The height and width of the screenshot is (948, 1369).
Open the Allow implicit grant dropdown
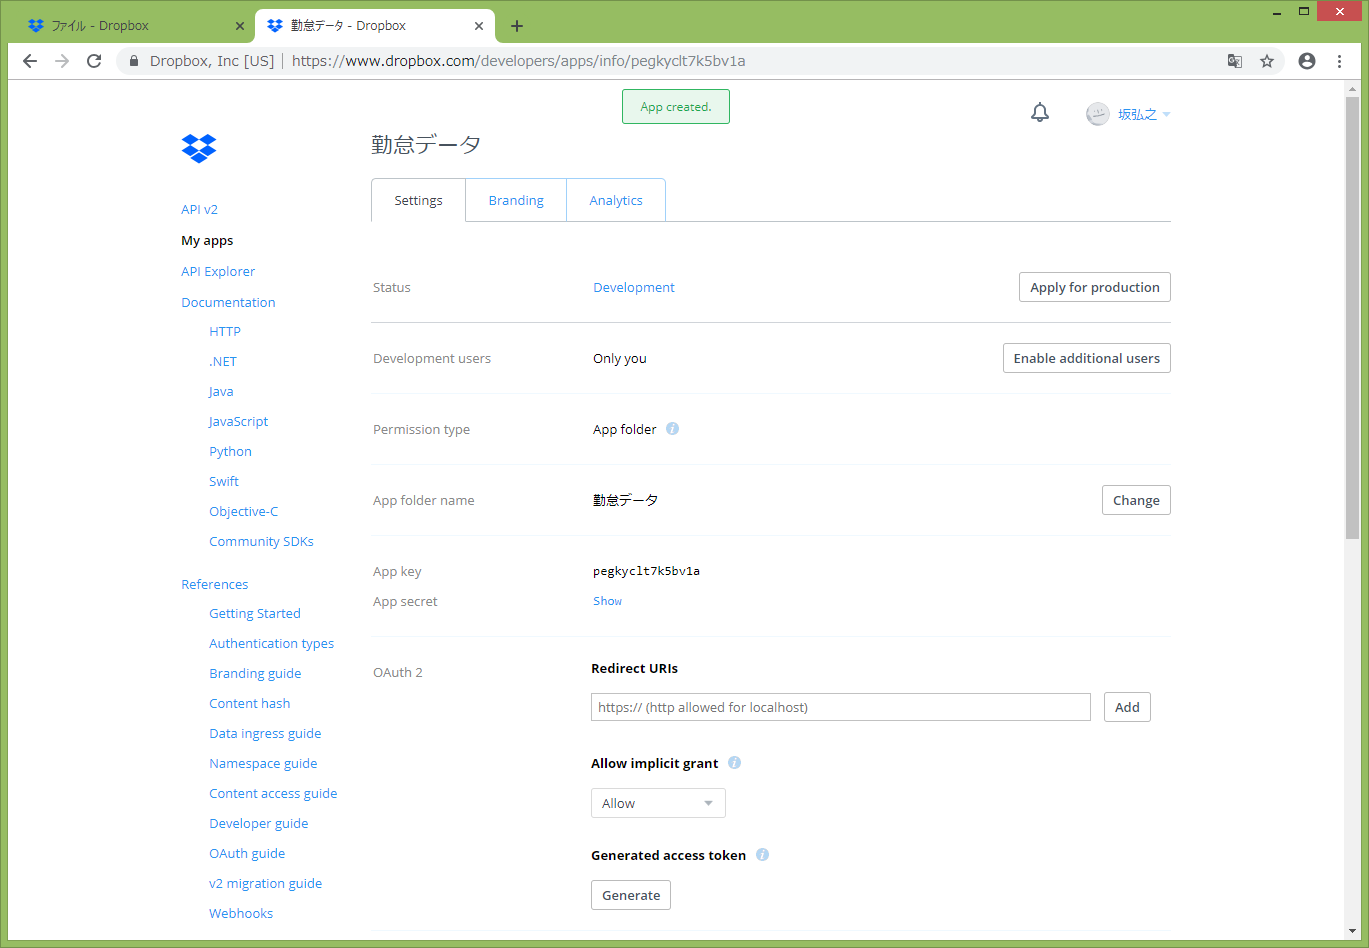pos(658,803)
